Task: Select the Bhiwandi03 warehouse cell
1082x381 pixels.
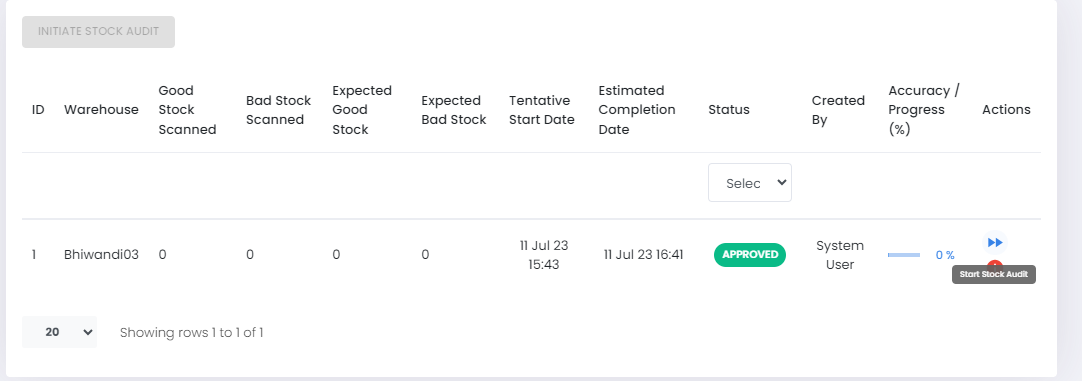Action: point(101,255)
